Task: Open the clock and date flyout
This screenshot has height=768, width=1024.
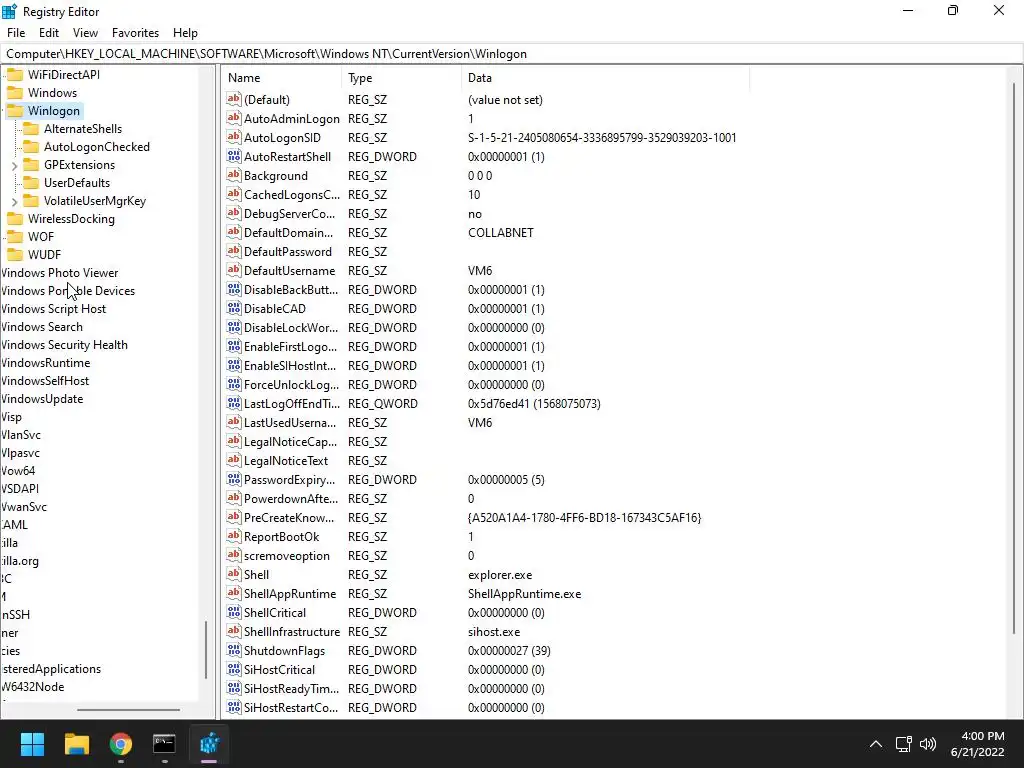Action: coord(978,744)
